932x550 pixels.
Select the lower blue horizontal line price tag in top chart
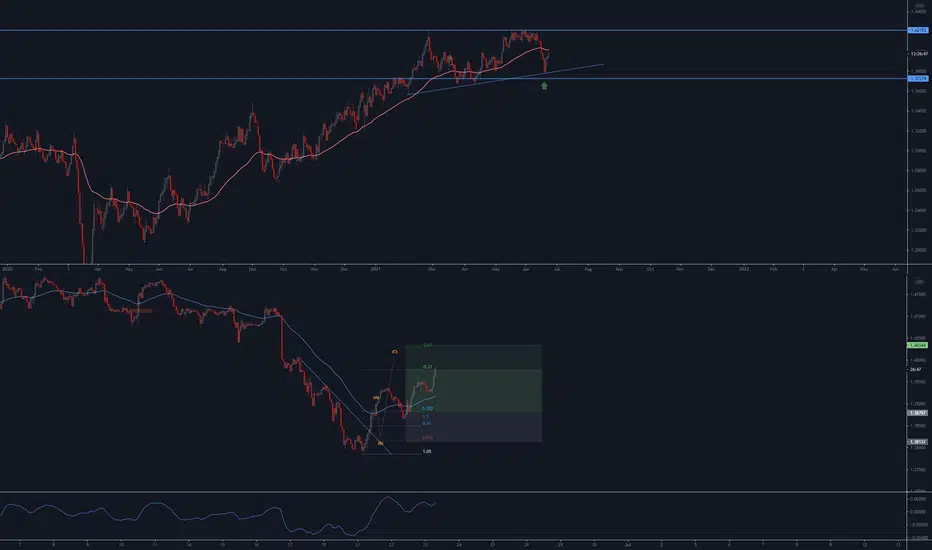(918, 78)
